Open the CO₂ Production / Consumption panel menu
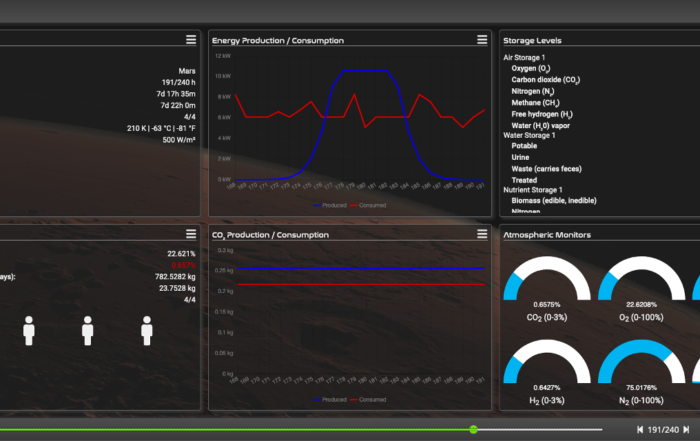The image size is (700, 441). point(483,234)
